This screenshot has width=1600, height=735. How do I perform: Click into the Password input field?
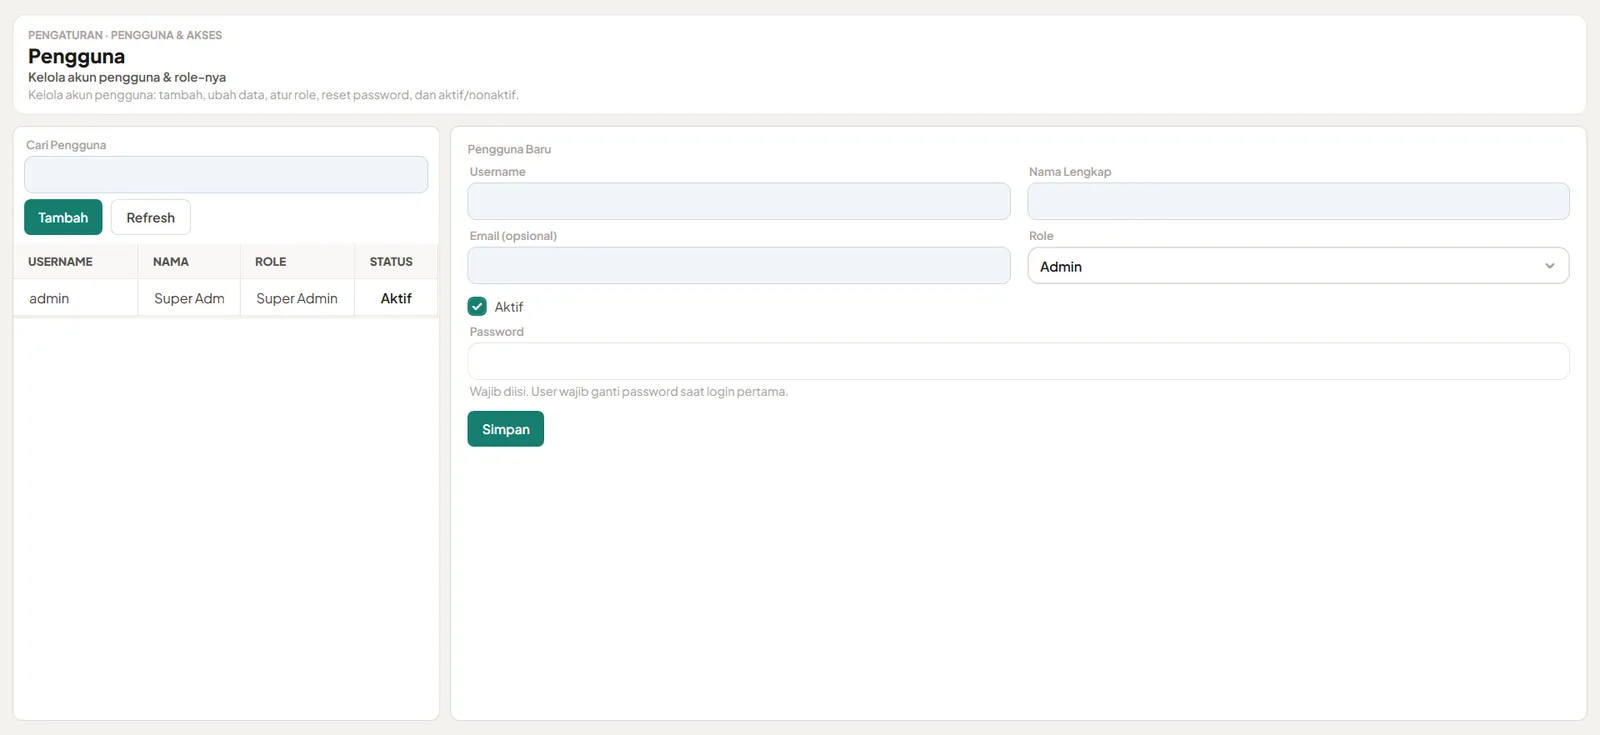click(x=1018, y=361)
